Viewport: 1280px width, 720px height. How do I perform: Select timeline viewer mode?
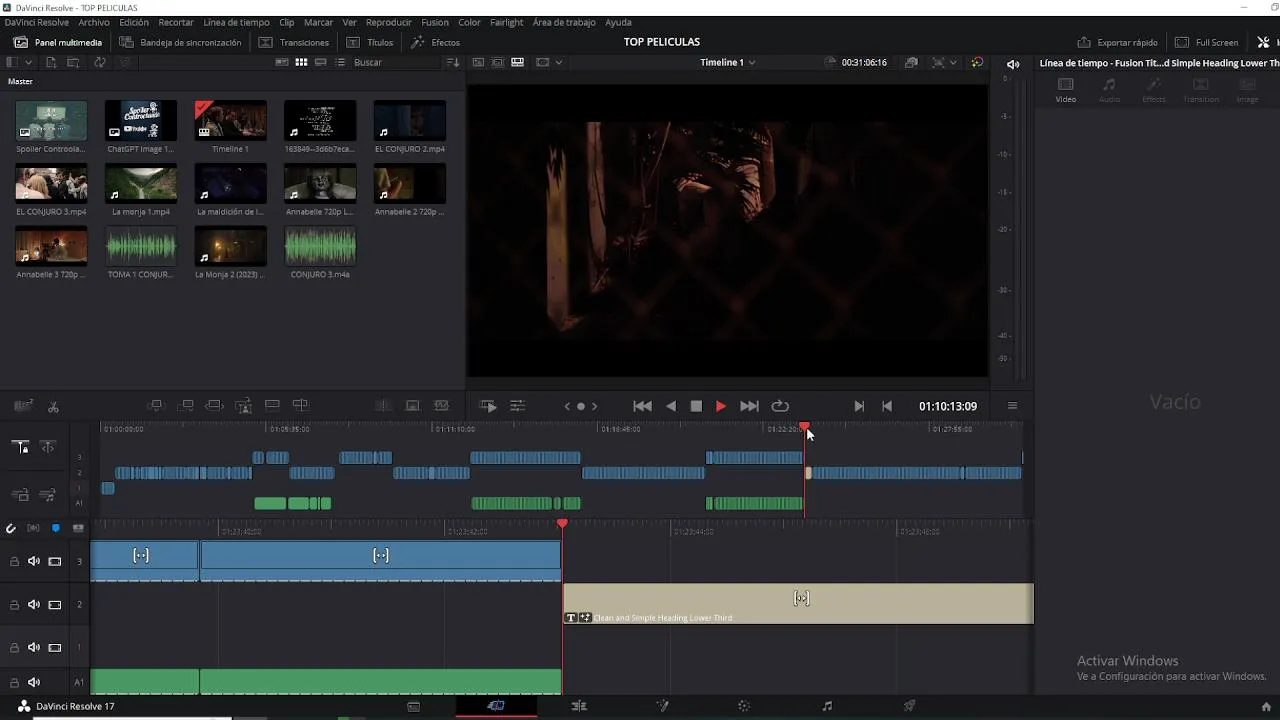point(517,62)
